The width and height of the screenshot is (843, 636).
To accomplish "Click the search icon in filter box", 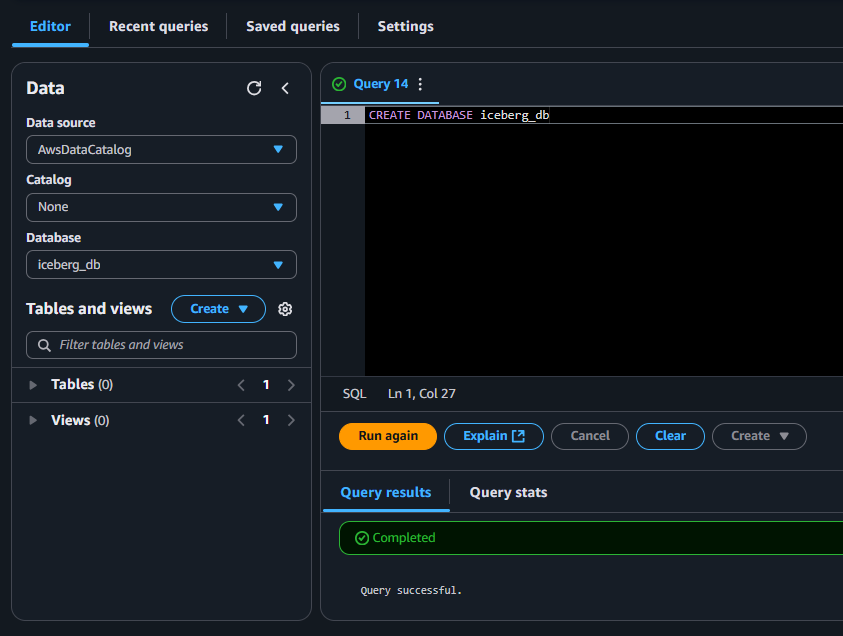I will [x=44, y=345].
